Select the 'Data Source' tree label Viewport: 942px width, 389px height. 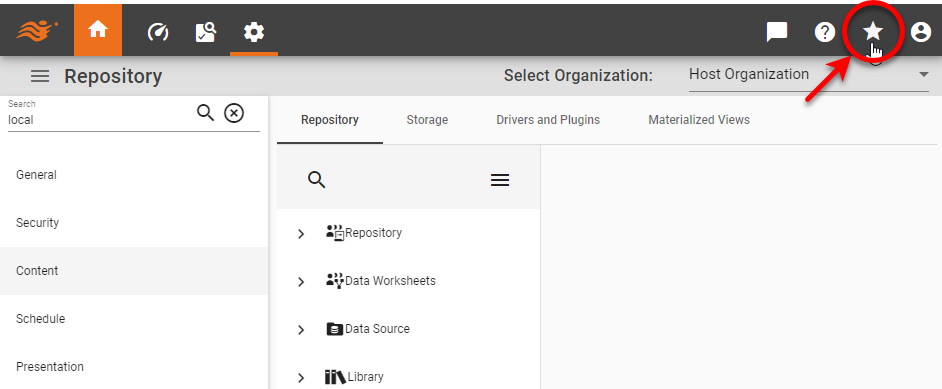click(x=377, y=328)
